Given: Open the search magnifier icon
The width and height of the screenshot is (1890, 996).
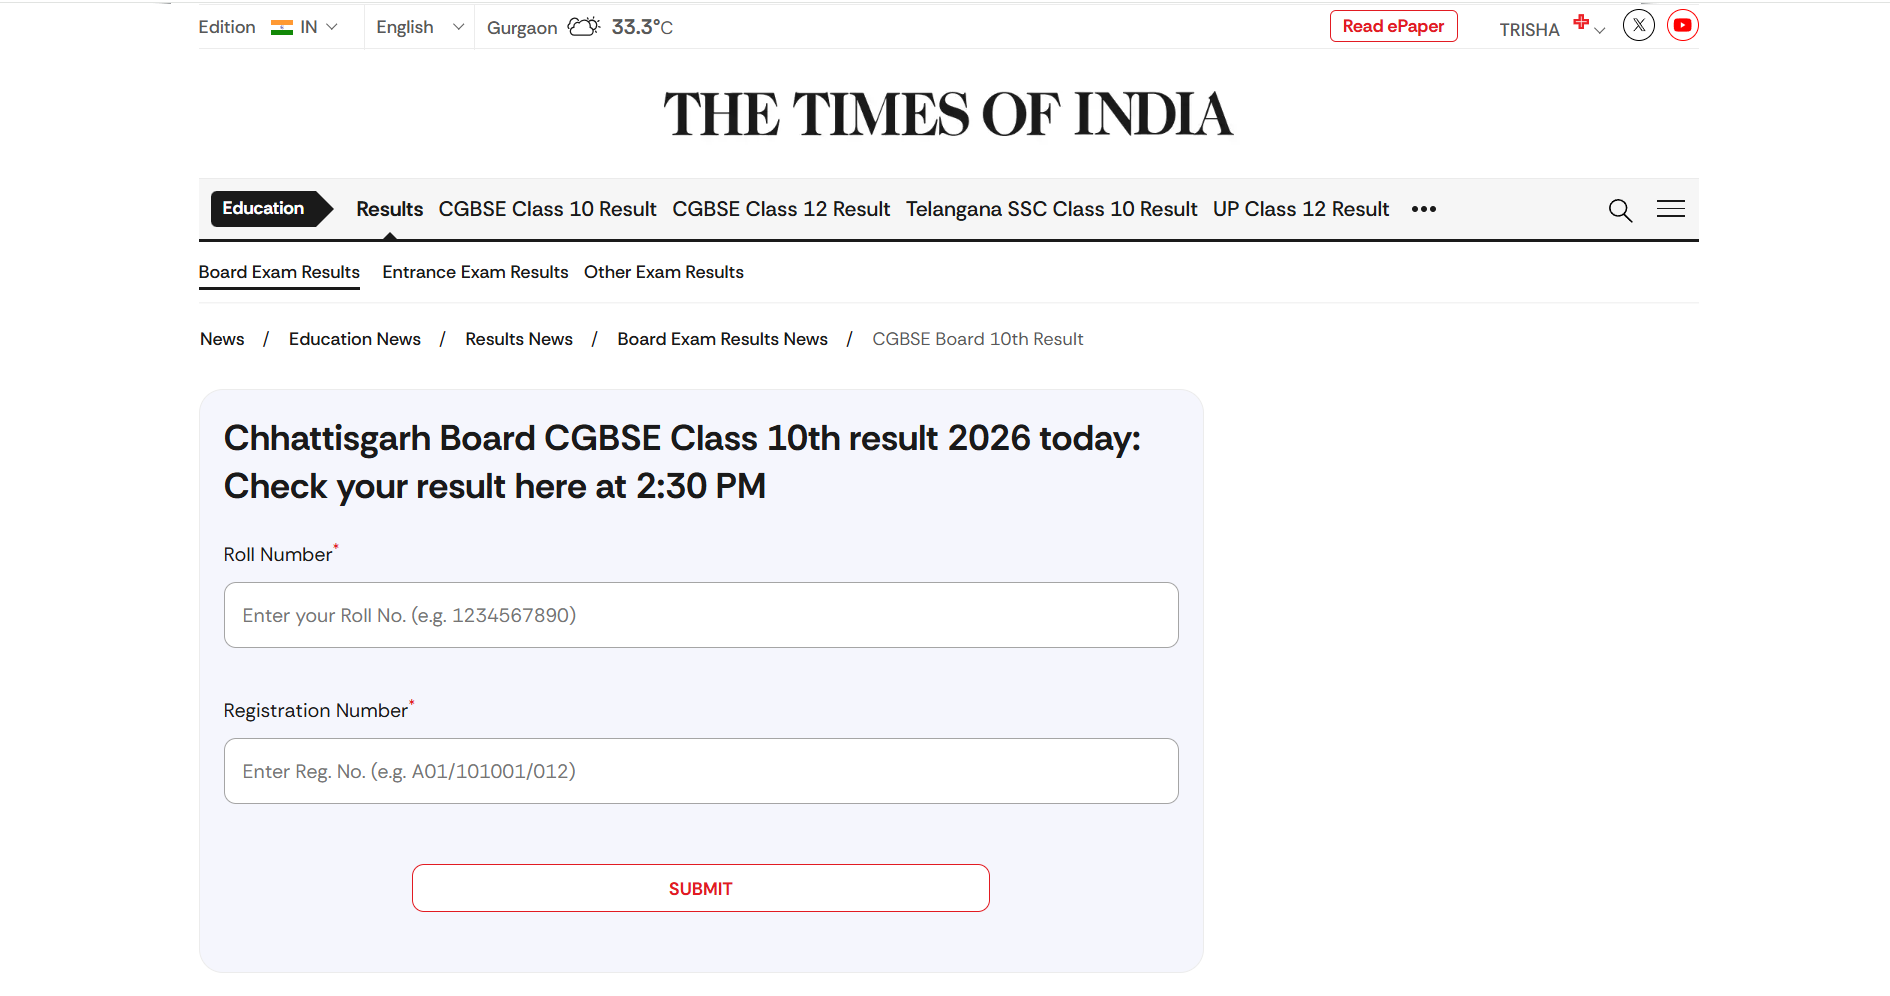Looking at the screenshot, I should pos(1620,210).
